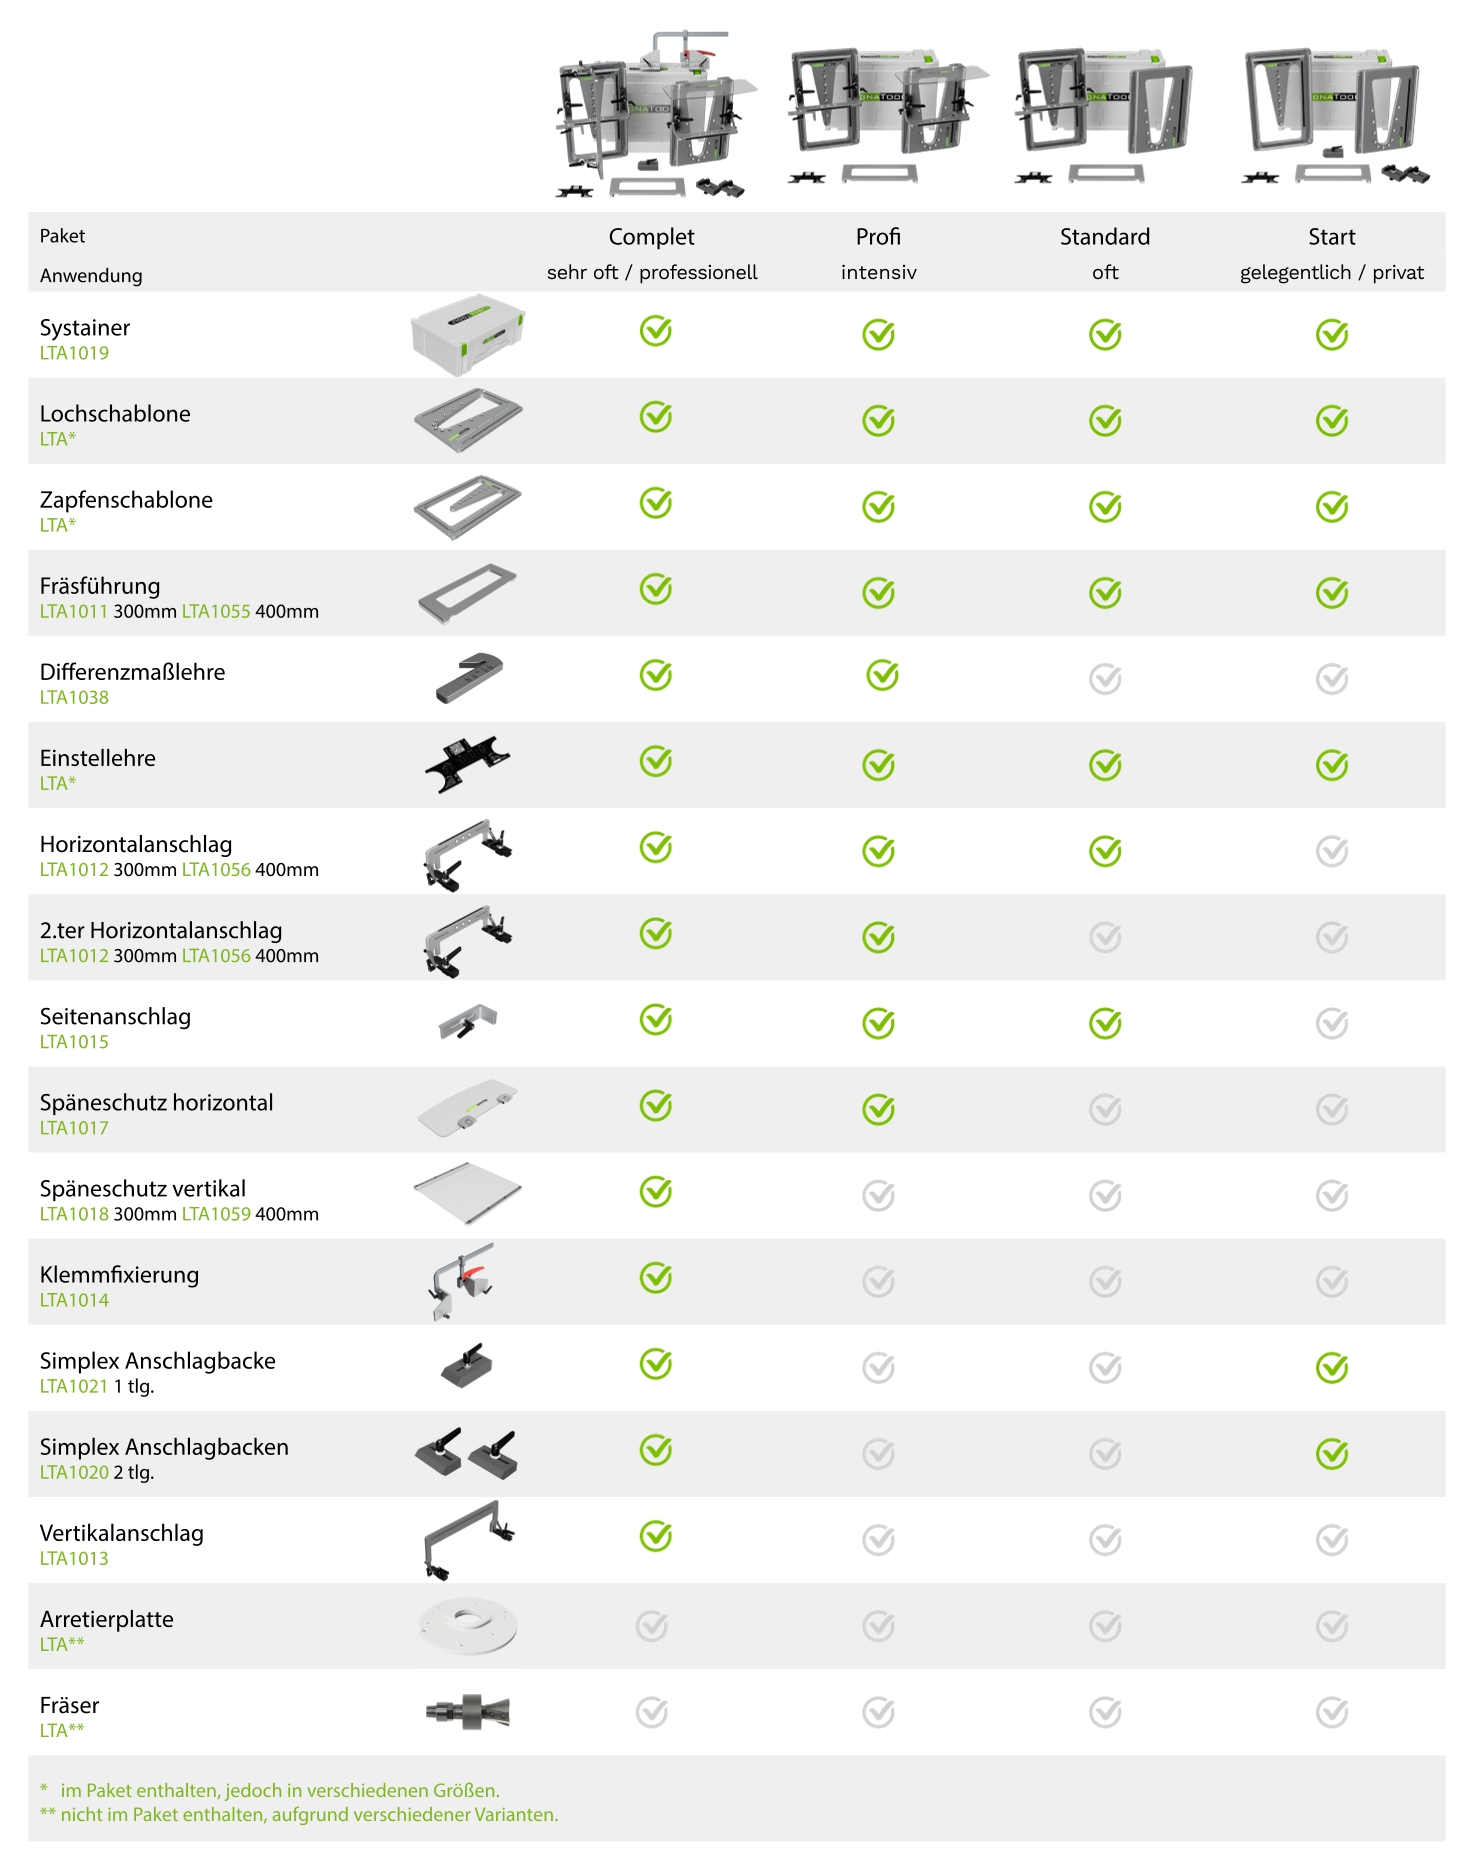Click the Fräser router bit image
This screenshot has height=1870, width=1474.
[x=467, y=1712]
